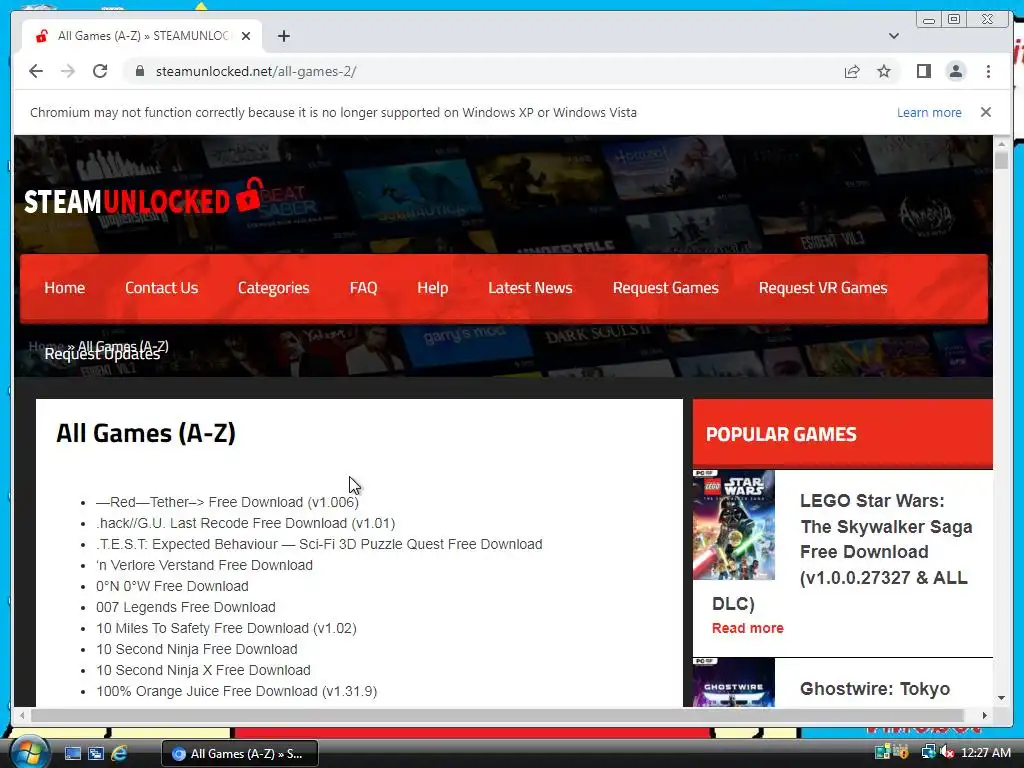Select All Games taskbar button

[x=240, y=753]
